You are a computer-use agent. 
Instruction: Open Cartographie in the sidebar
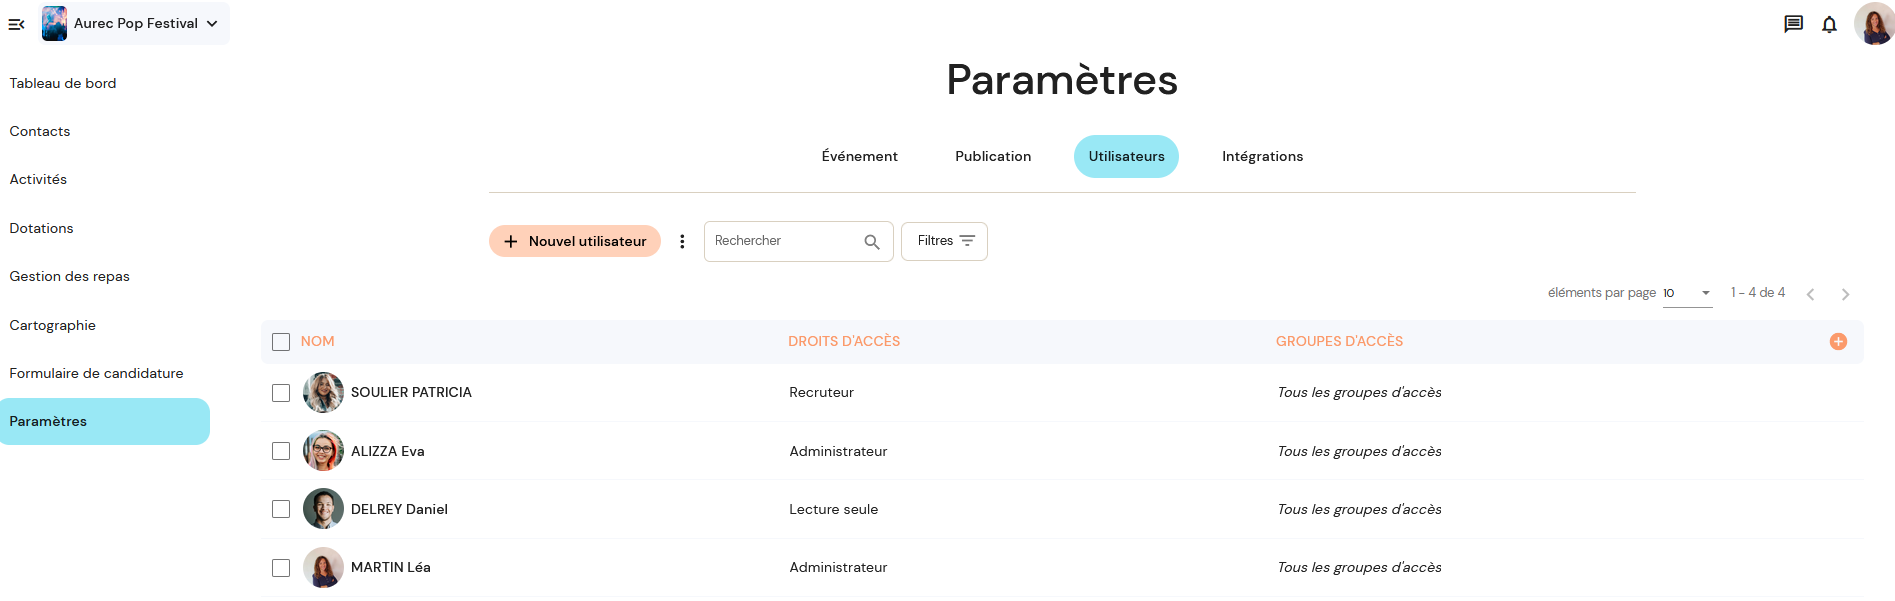(53, 325)
